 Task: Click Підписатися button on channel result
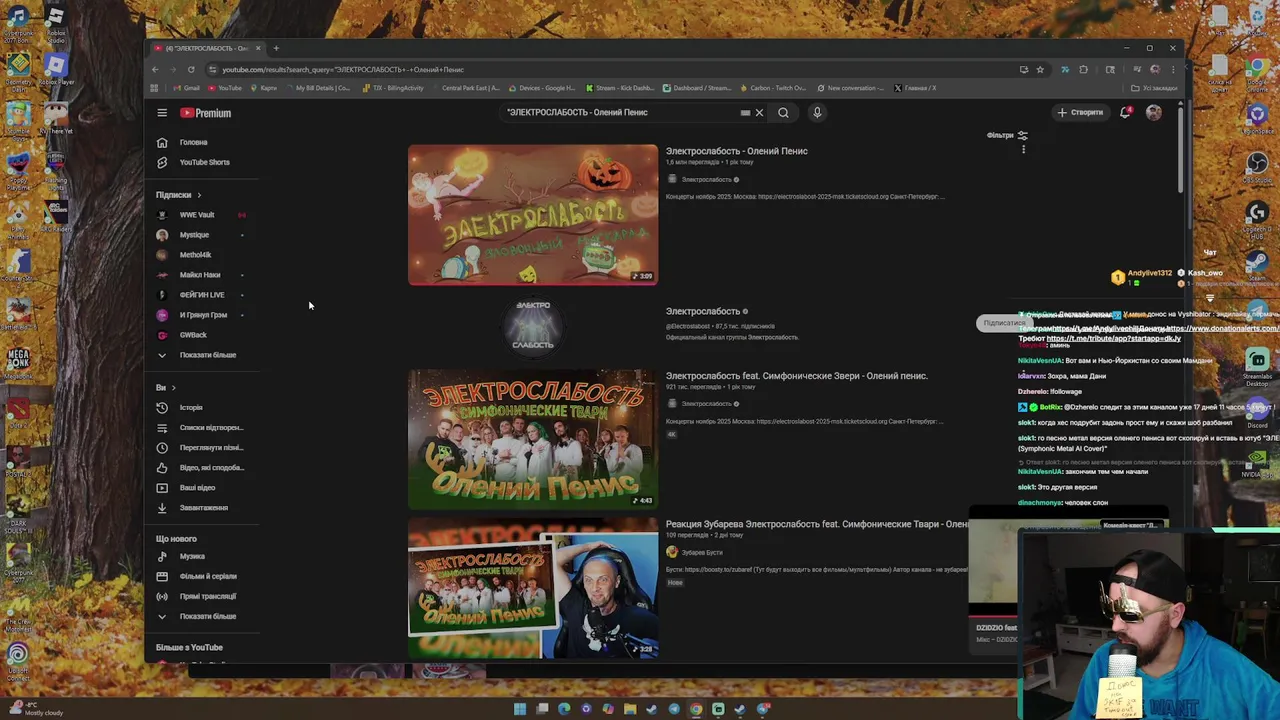click(x=1002, y=323)
